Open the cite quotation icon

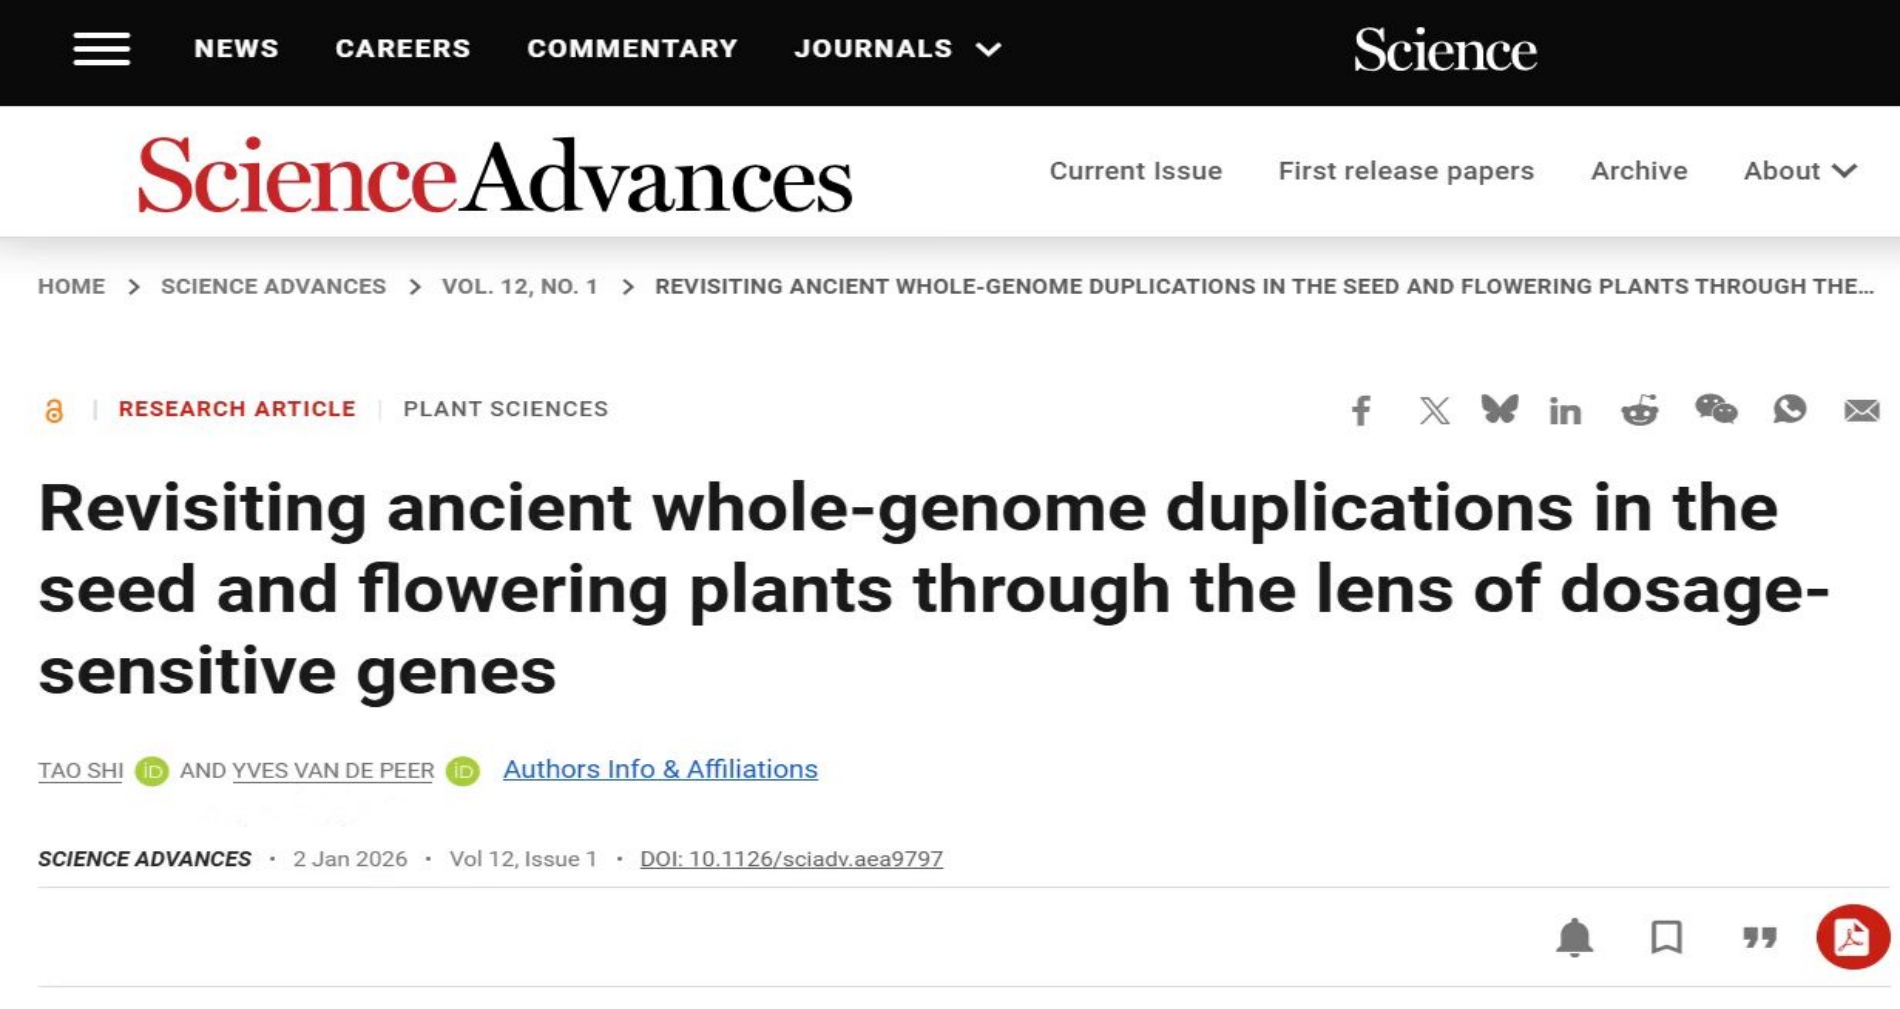[1759, 937]
